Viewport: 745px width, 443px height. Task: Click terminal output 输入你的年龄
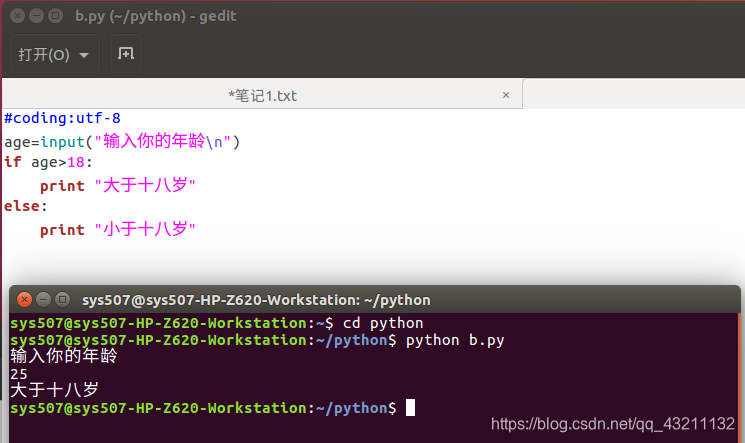tap(64, 356)
